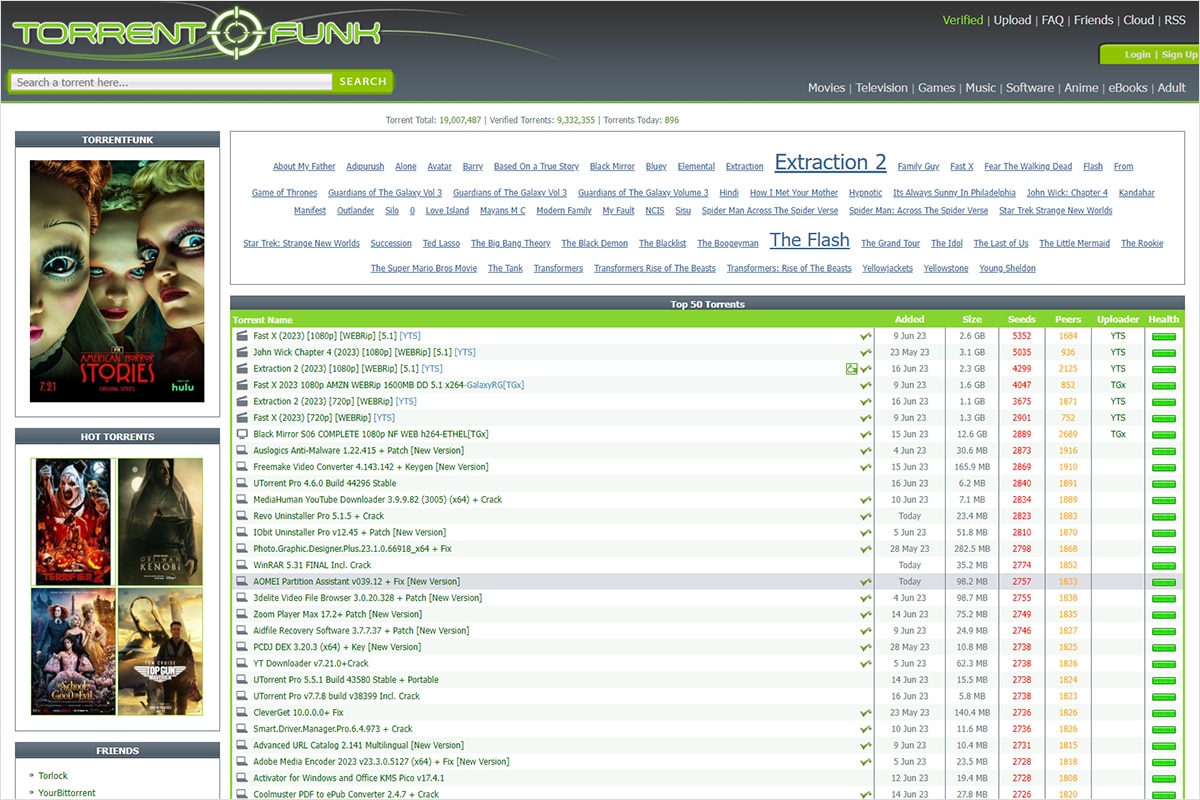Click the verified checkmark on CleverGet 10.0.0.0 row
This screenshot has height=800, width=1200.
(x=865, y=713)
